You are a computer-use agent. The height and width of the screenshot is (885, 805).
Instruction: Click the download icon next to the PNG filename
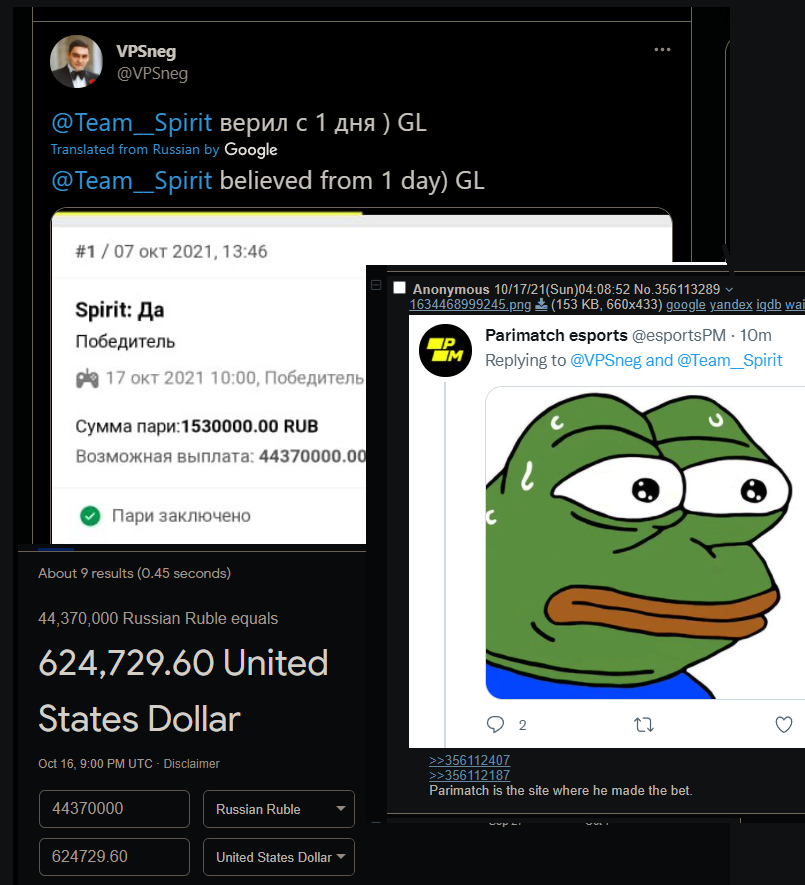pyautogui.click(x=541, y=304)
